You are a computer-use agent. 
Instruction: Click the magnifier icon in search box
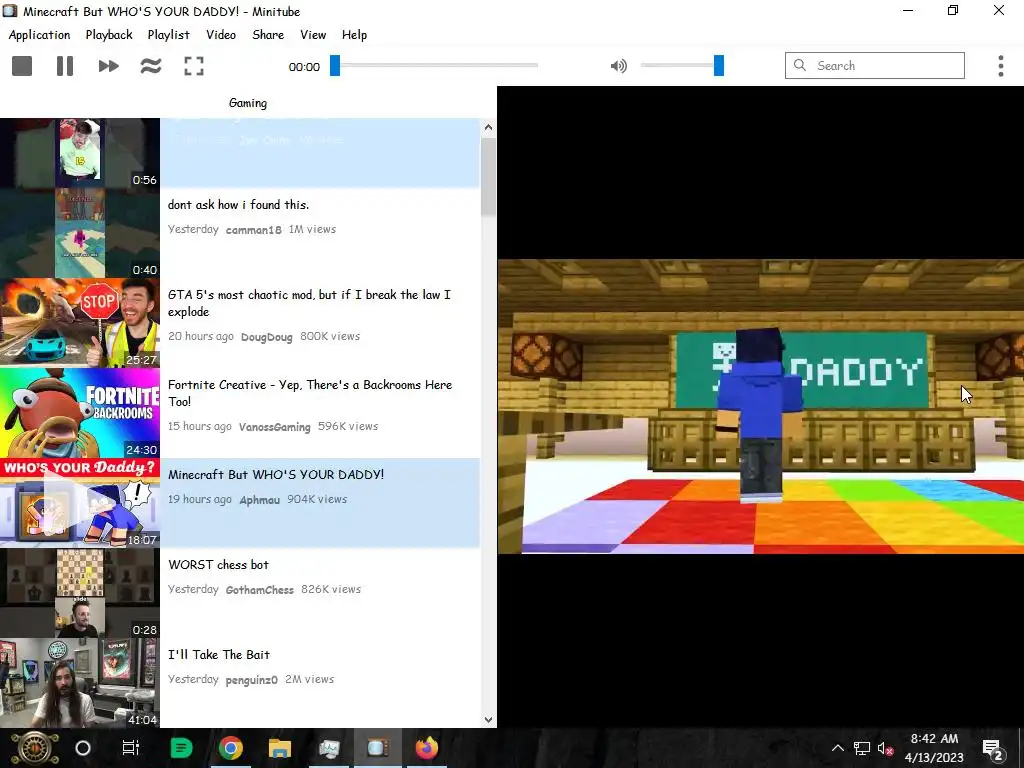click(x=799, y=65)
